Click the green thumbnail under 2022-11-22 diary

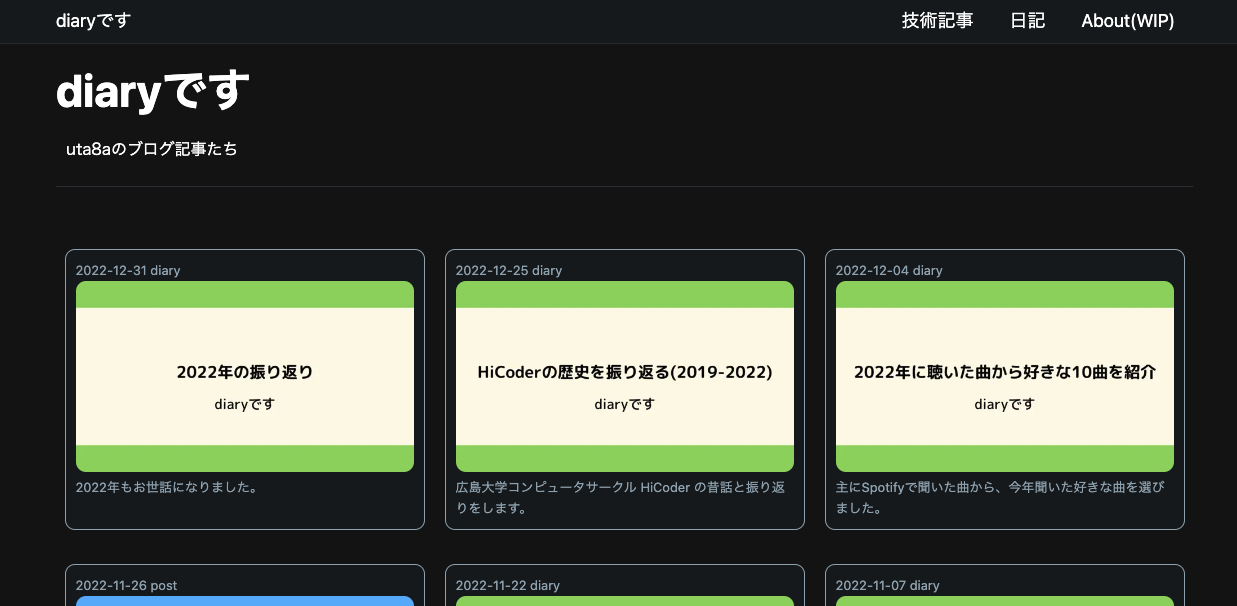(624, 602)
